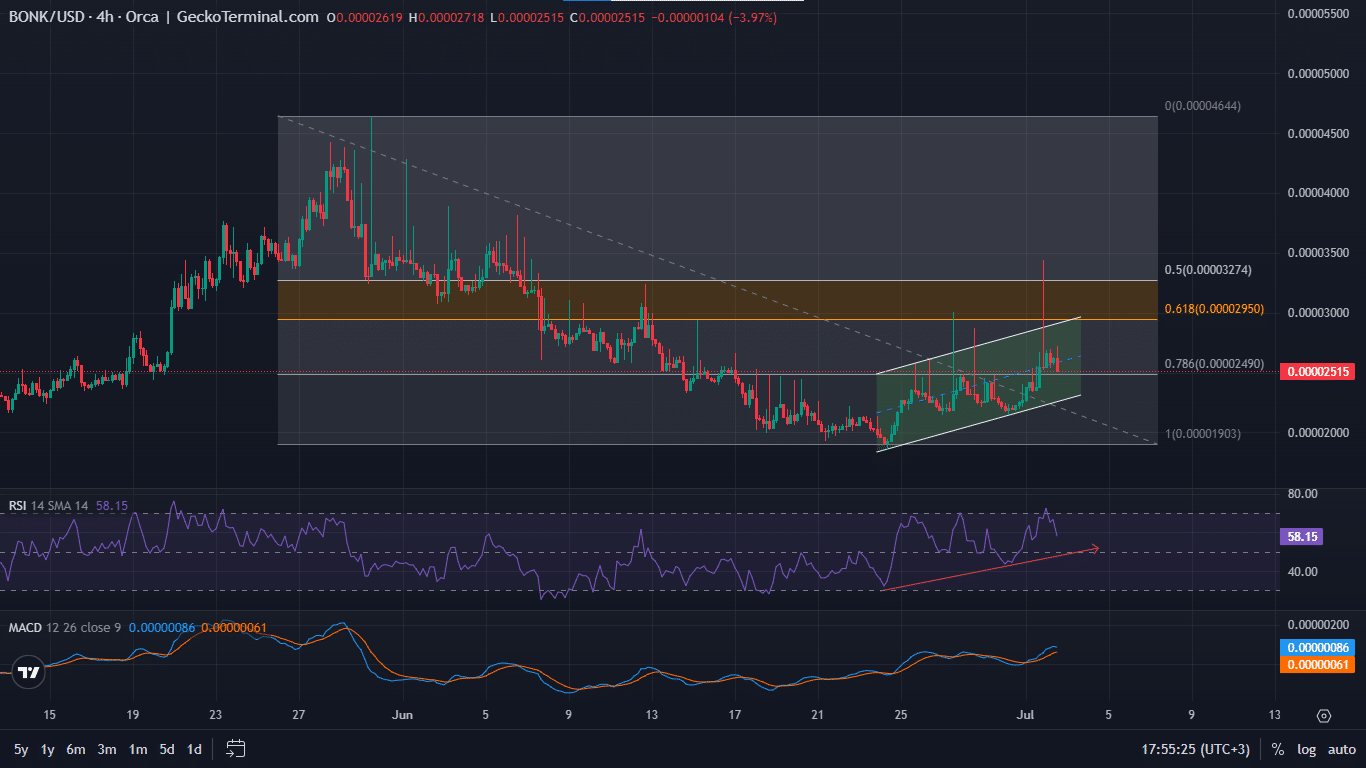Click the RSI value tag 58.15
The height and width of the screenshot is (768, 1366).
[x=1303, y=536]
